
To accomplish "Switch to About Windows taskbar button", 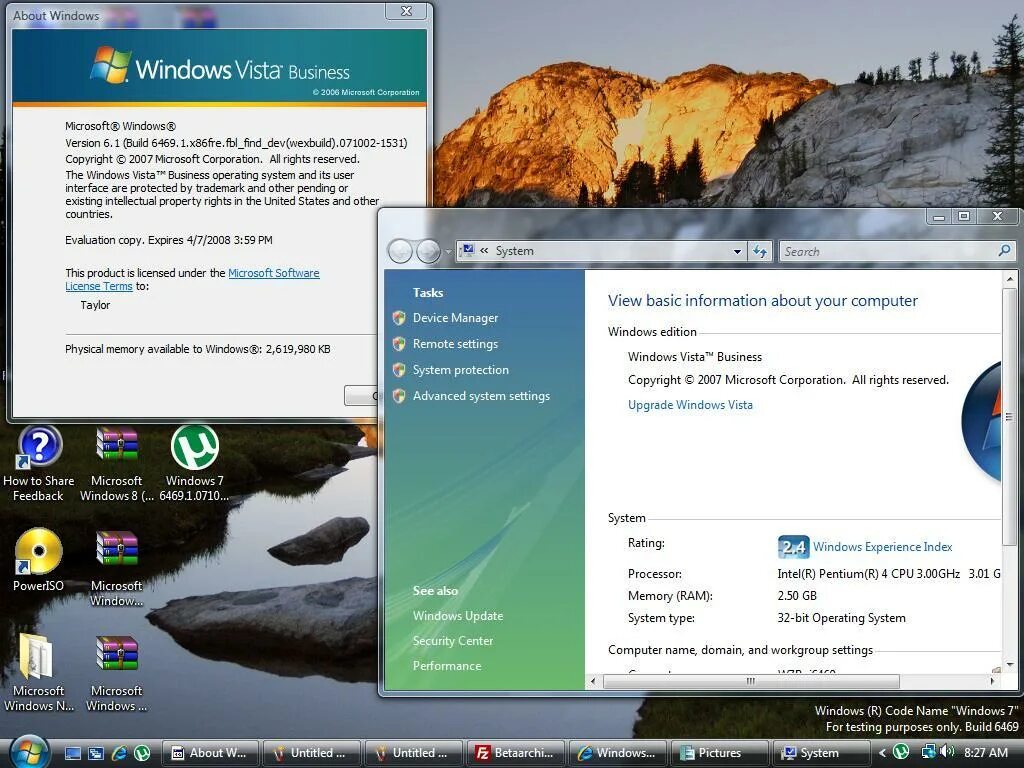I will 210,753.
